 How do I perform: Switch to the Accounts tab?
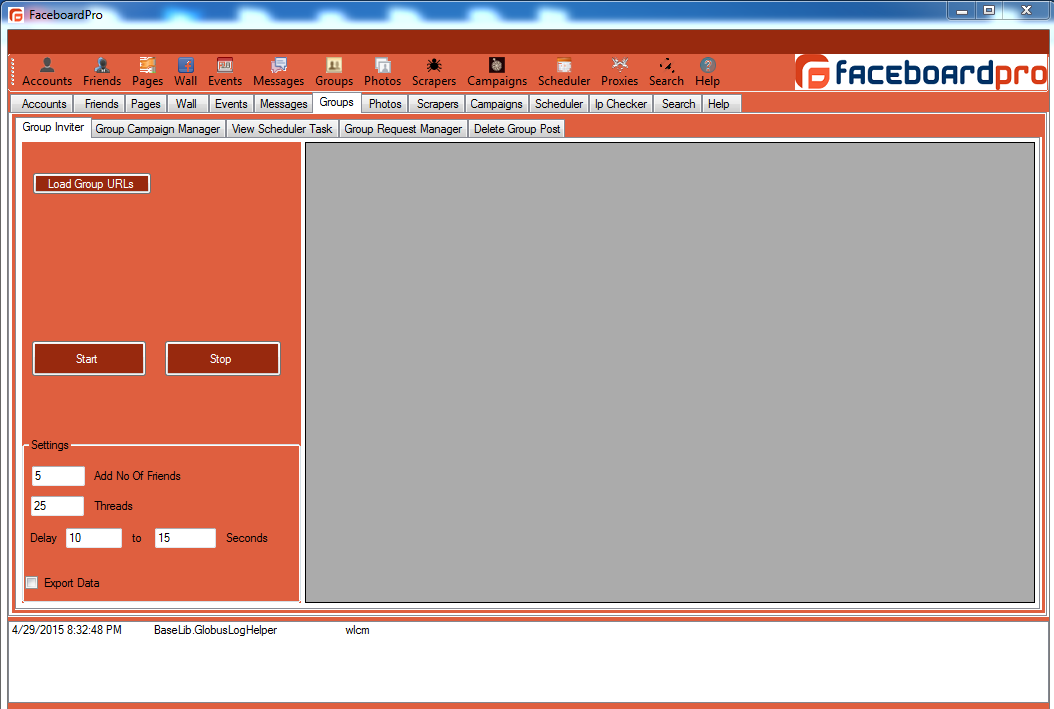[x=44, y=103]
